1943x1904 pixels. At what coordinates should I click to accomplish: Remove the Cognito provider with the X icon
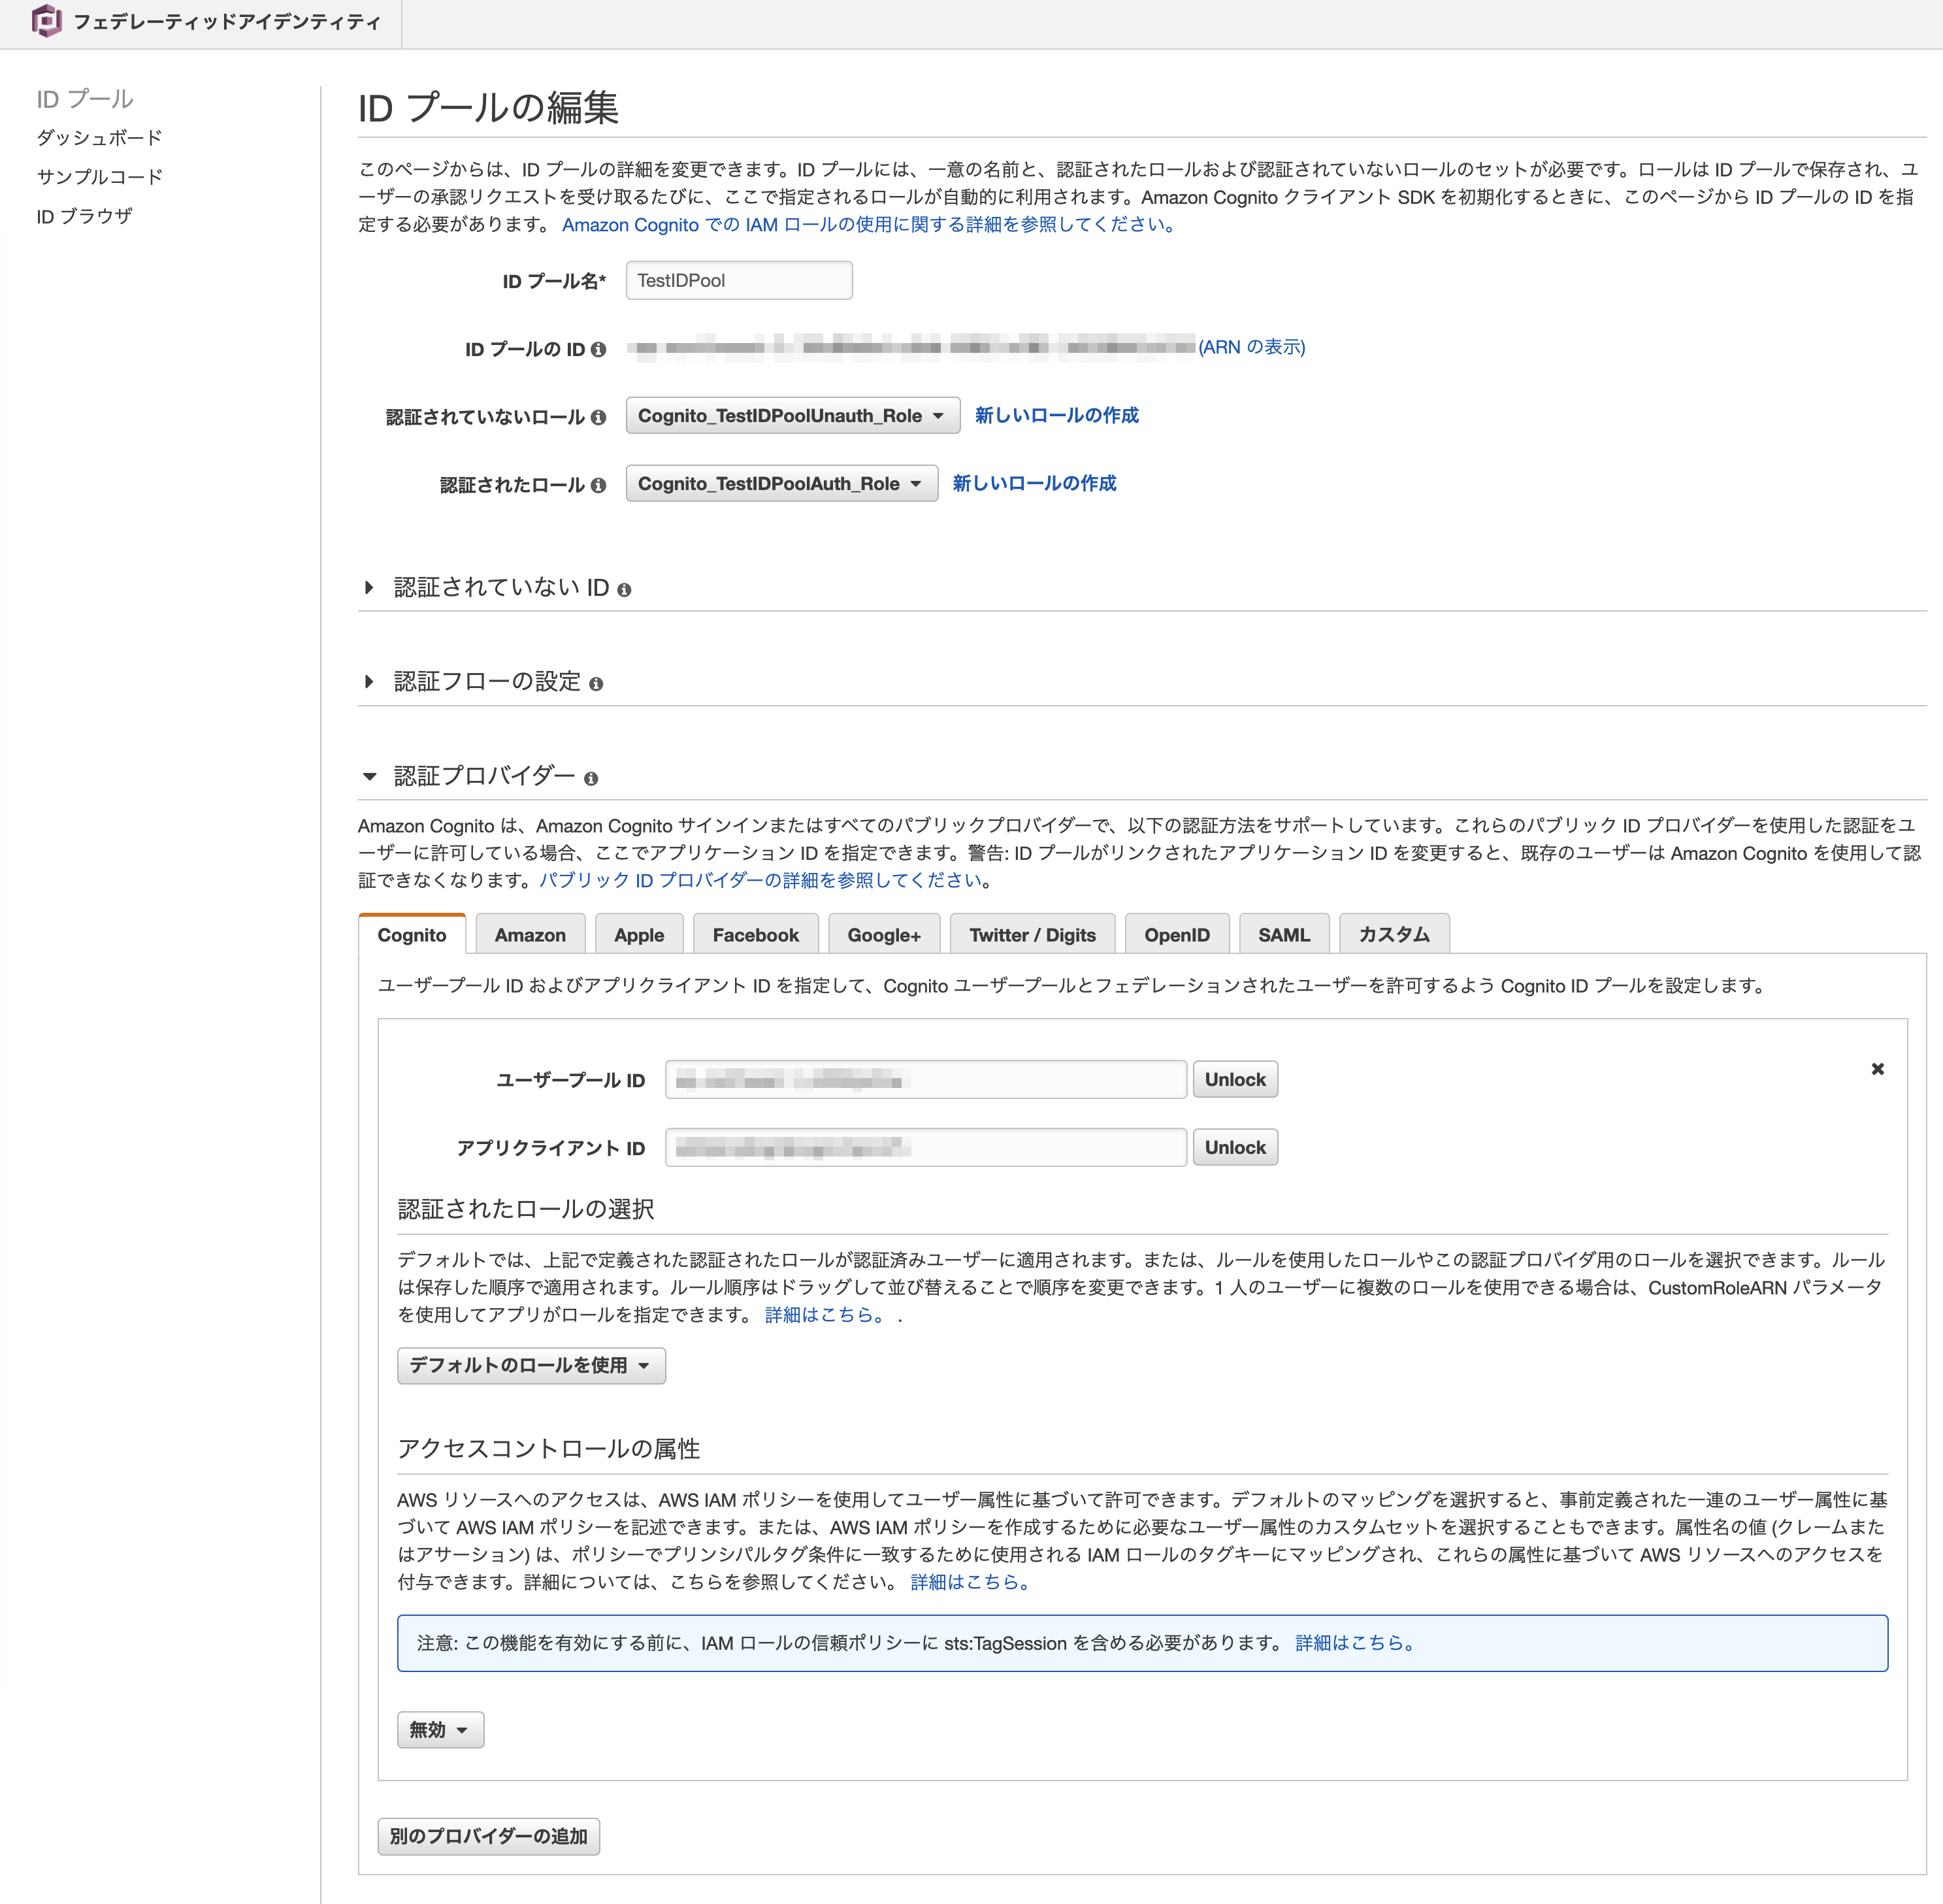click(1877, 1068)
